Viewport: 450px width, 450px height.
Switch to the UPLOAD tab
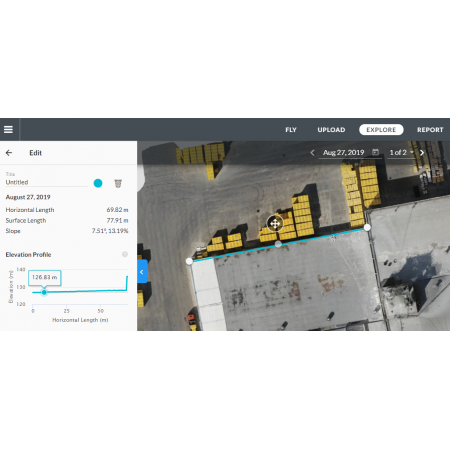331,130
